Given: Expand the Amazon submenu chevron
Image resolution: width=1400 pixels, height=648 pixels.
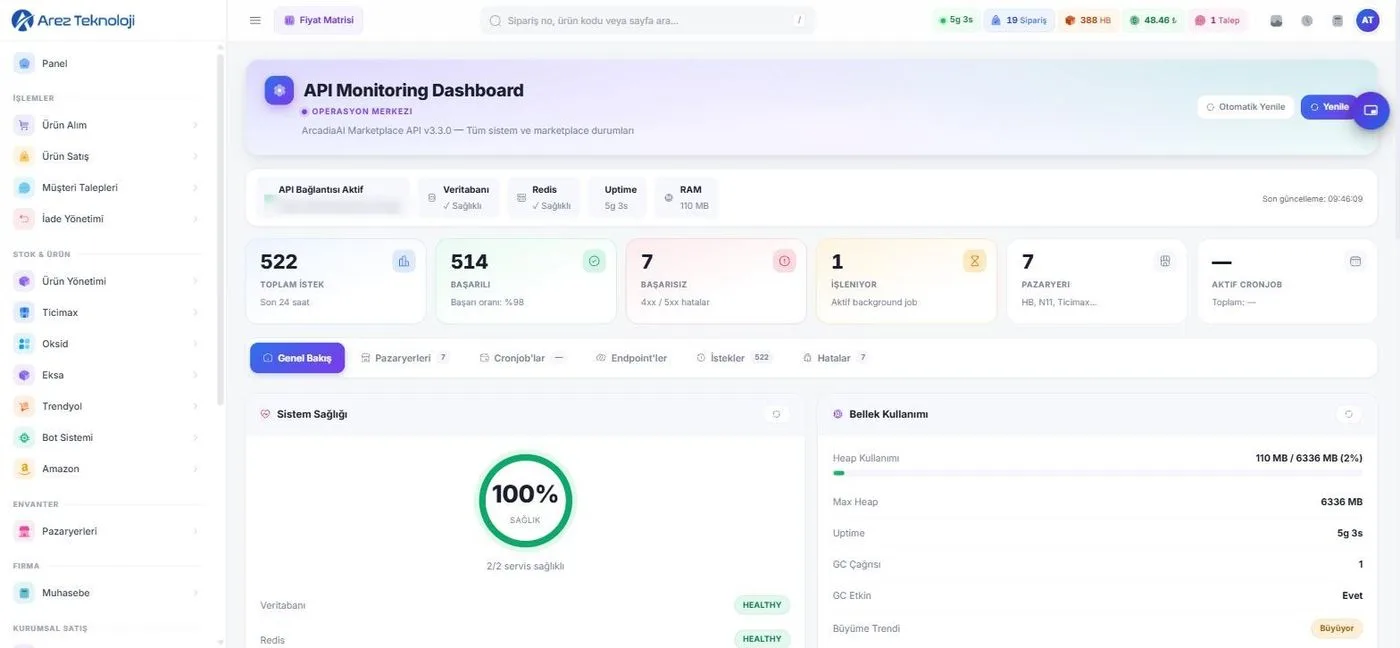Looking at the screenshot, I should (x=195, y=468).
